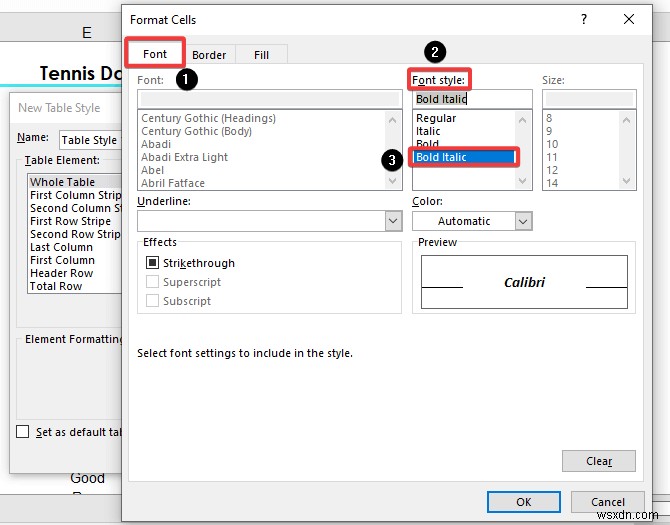Click column E header in spreadsheet

(87, 32)
